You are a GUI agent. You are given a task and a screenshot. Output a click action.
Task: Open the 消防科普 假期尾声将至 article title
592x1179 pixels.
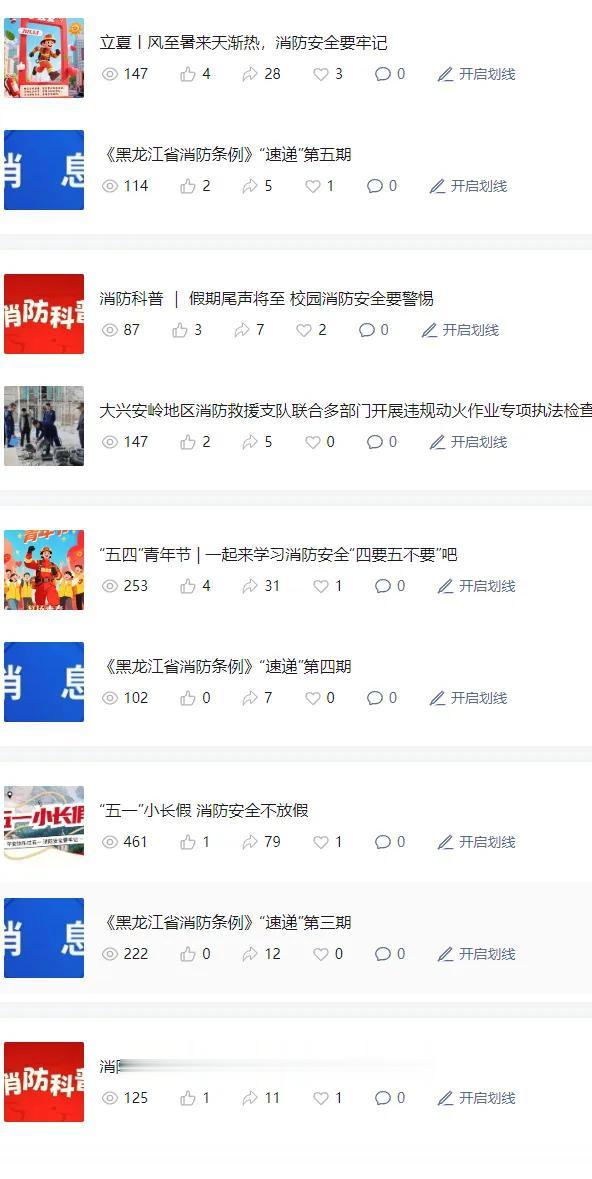pyautogui.click(x=266, y=299)
